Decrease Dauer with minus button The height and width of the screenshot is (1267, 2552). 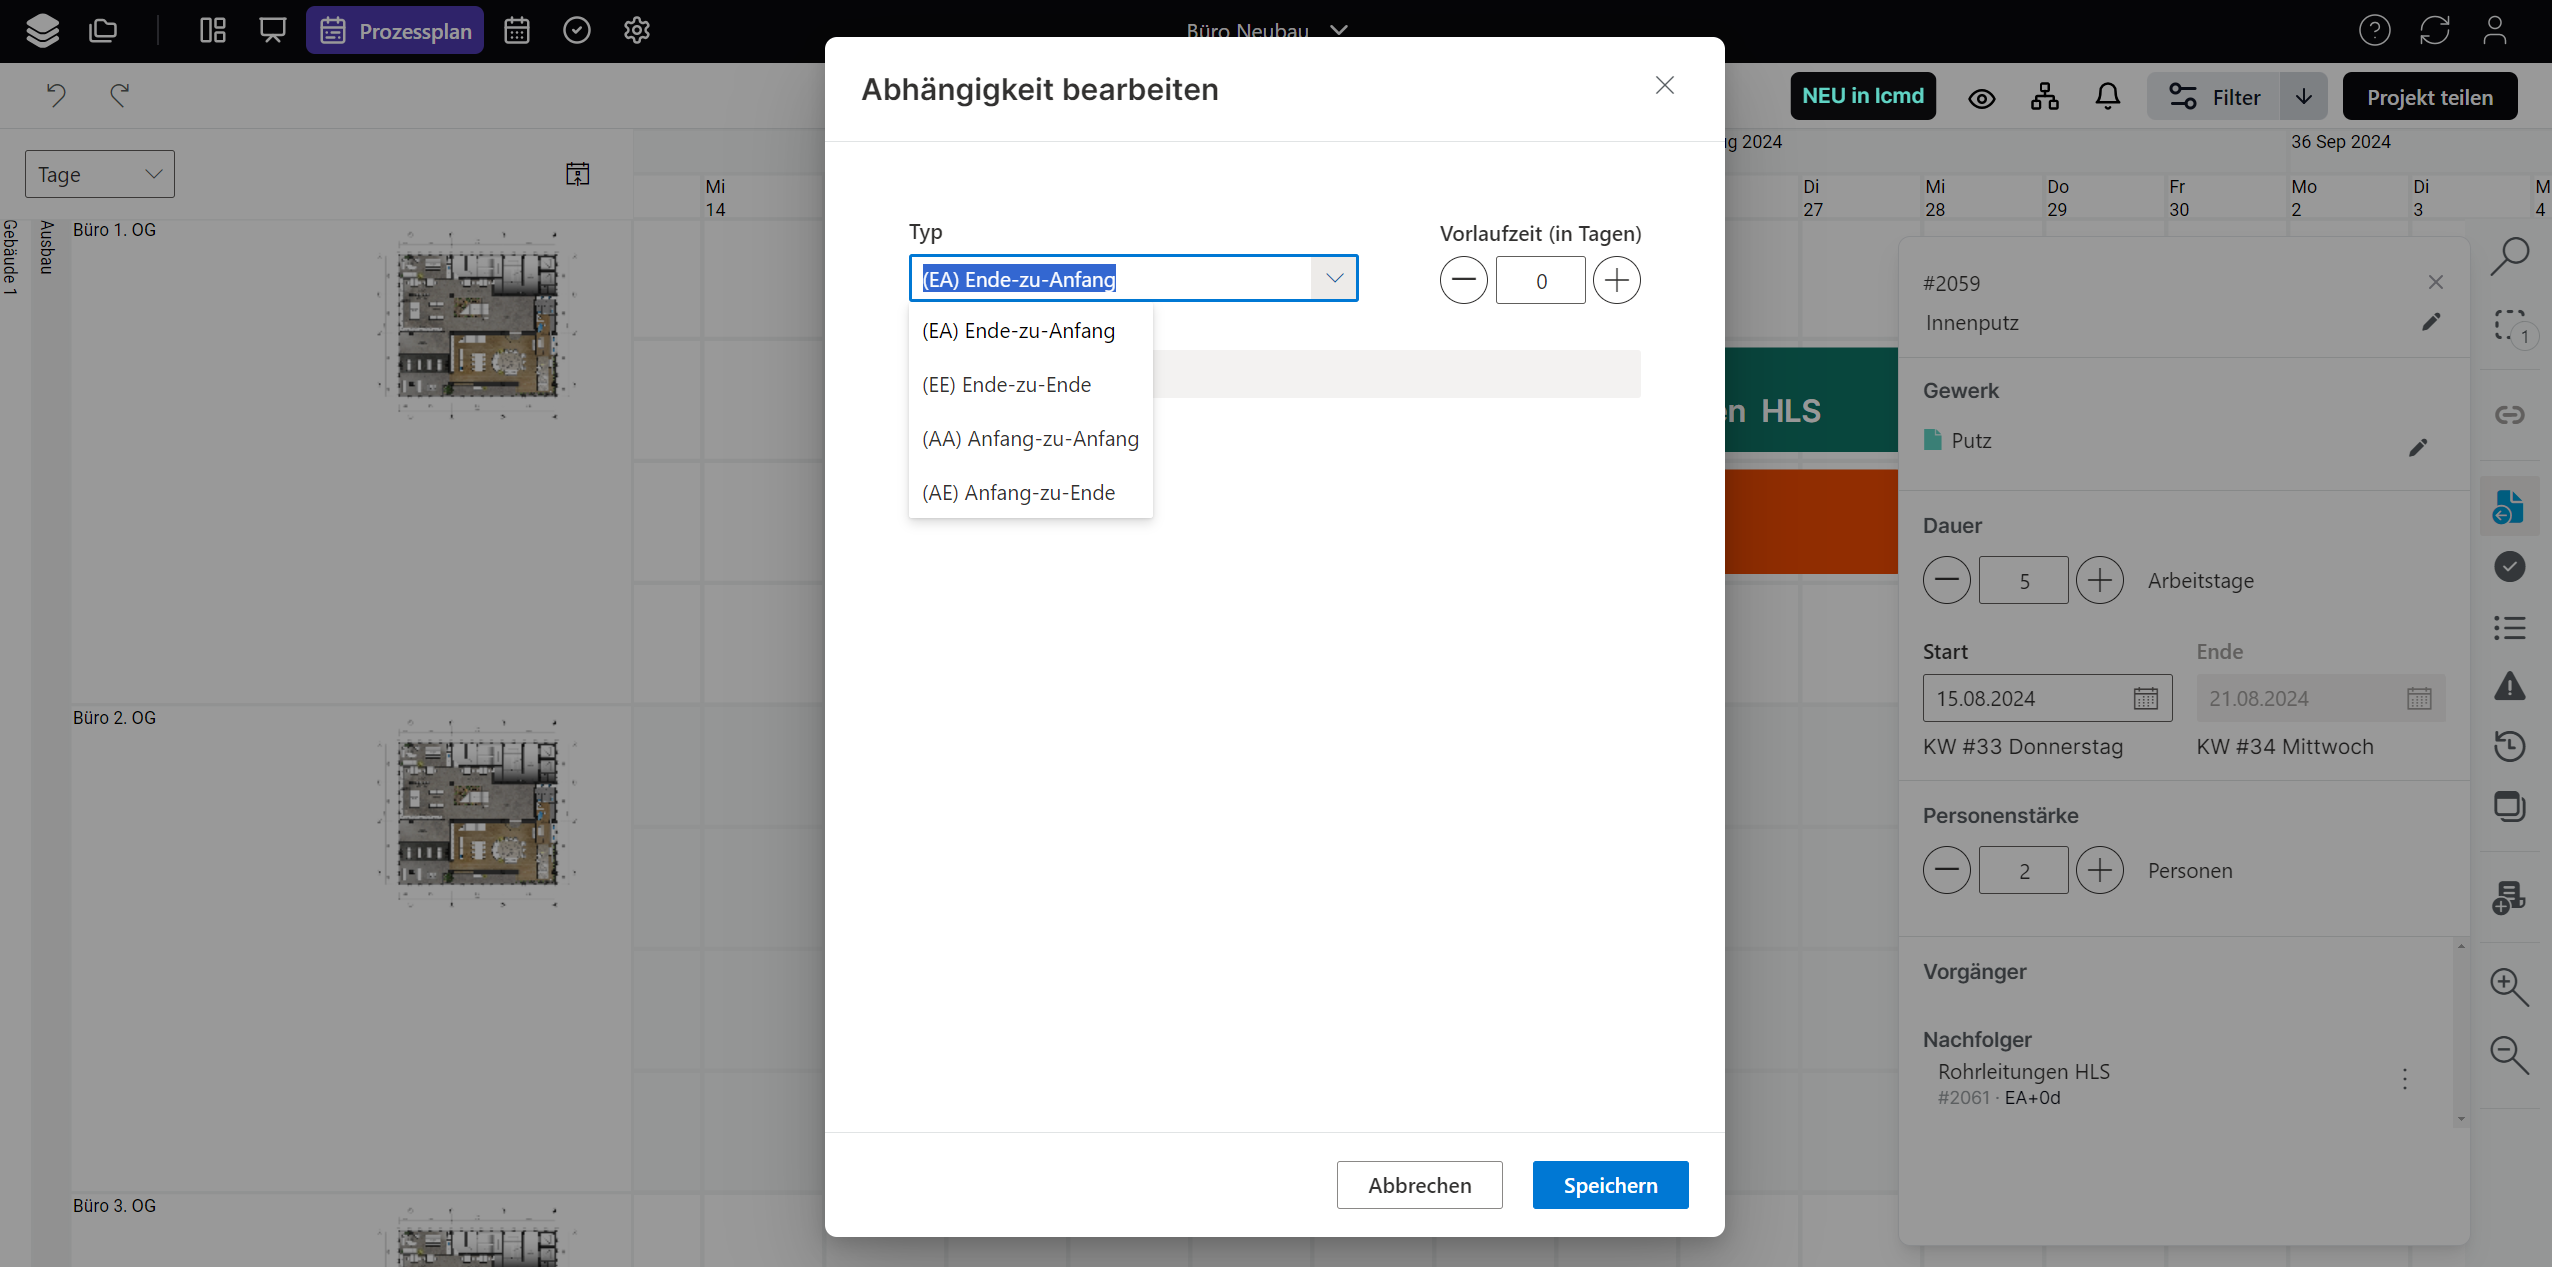[x=1947, y=580]
